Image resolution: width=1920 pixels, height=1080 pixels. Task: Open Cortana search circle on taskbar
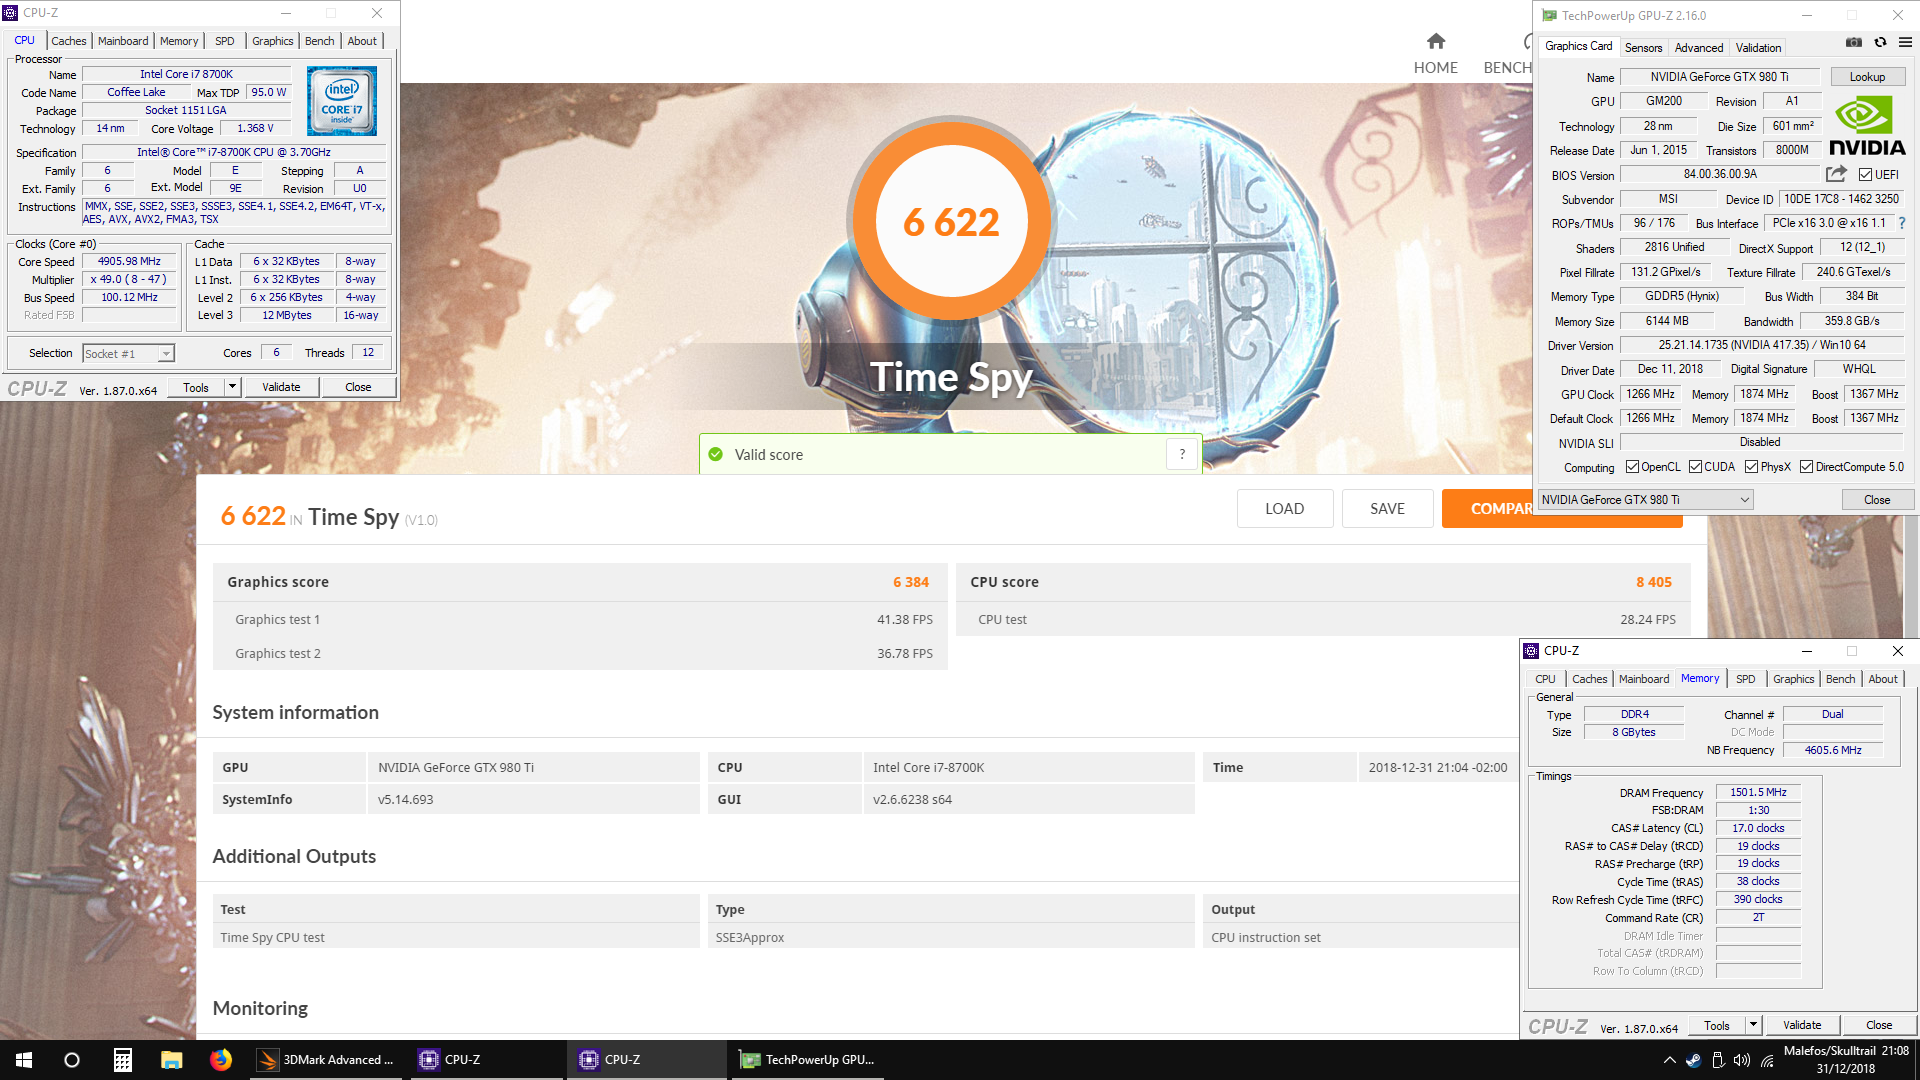(72, 1060)
